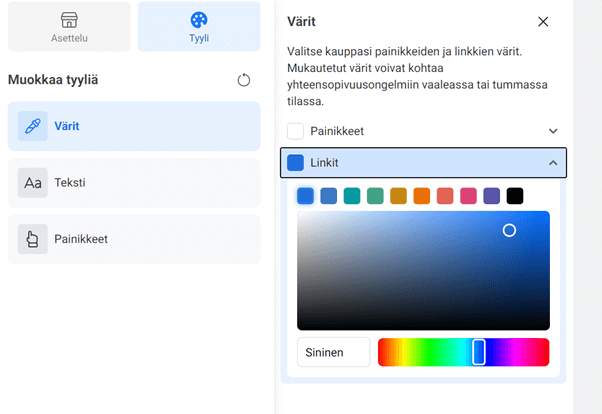Pick the golden brown preset swatch

coord(399,196)
